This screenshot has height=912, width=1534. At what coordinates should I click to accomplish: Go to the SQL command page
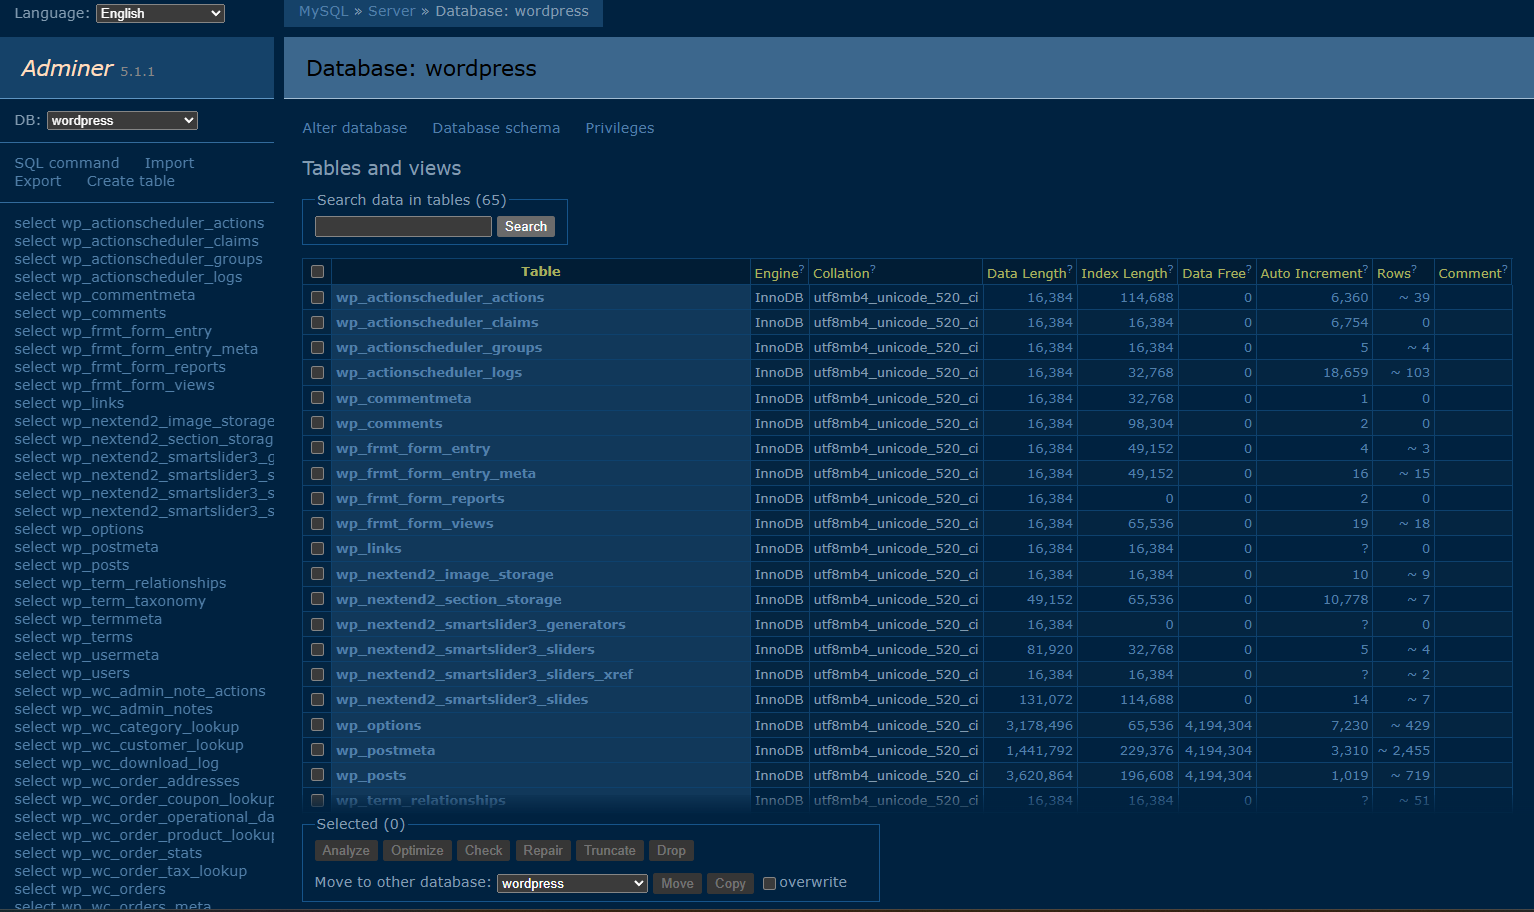click(67, 163)
